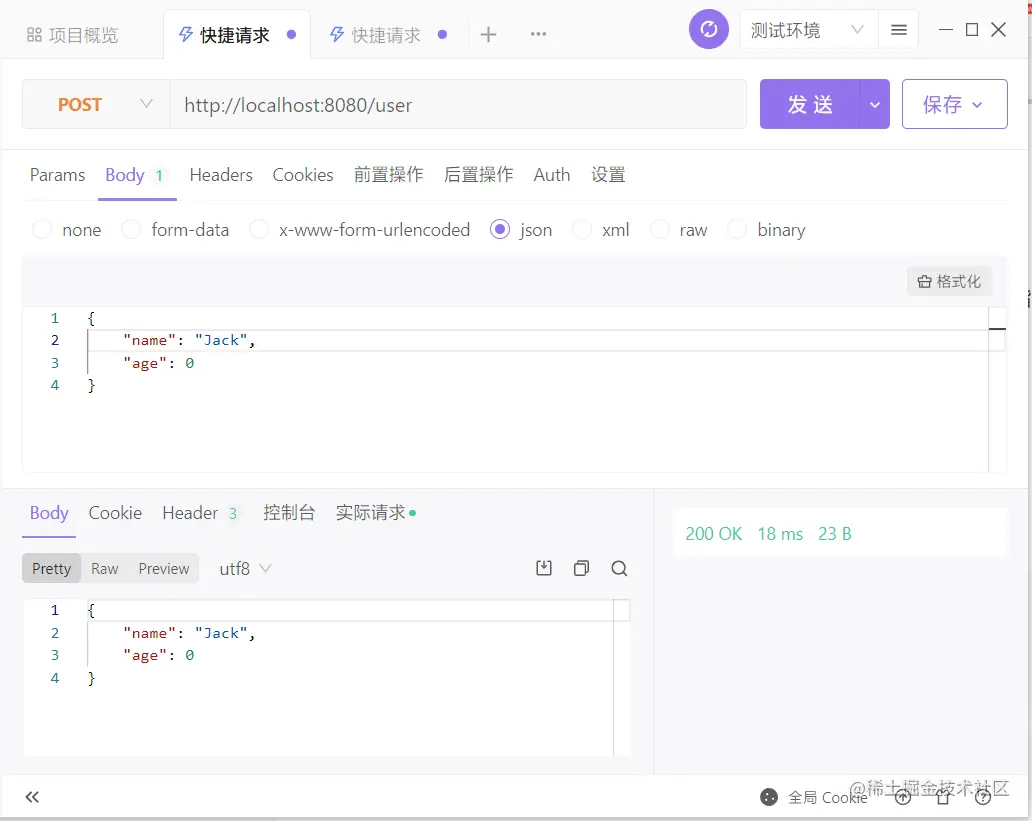Open the 设置 settings tab
1032x821 pixels.
coord(608,175)
